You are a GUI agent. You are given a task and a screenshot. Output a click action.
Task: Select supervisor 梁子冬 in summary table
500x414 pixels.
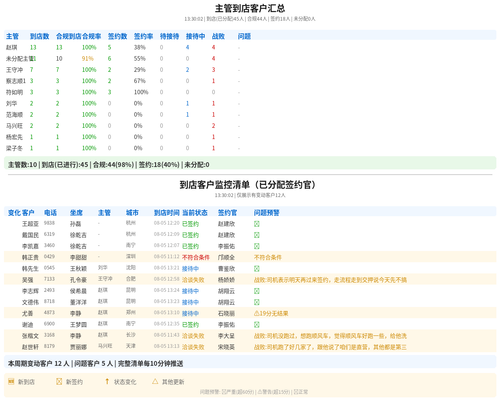pyautogui.click(x=14, y=148)
